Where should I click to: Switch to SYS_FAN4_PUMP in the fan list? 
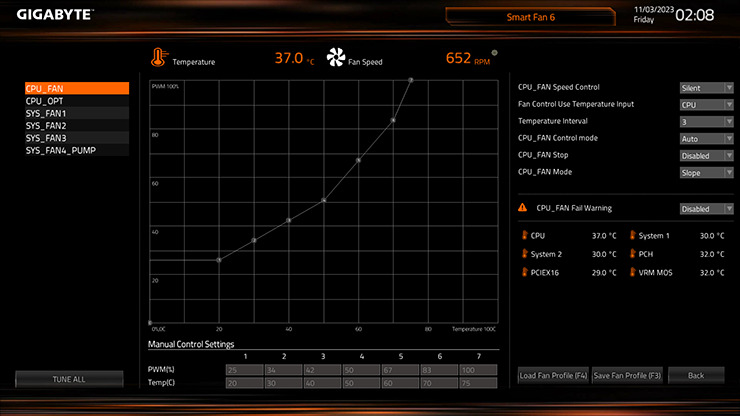(x=77, y=150)
